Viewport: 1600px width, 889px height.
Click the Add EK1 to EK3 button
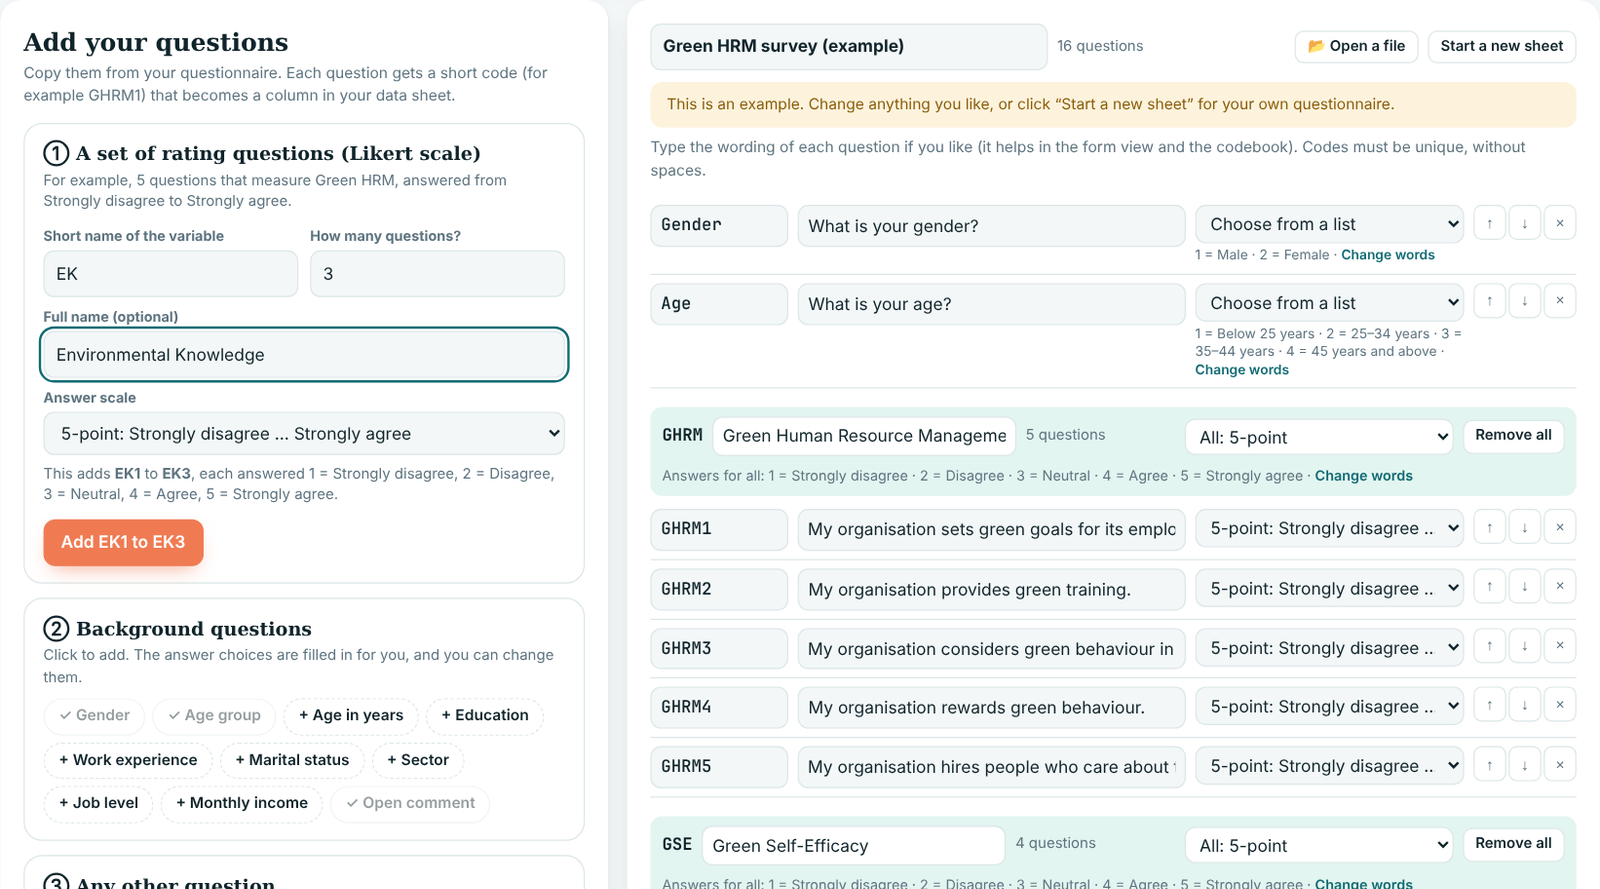coord(123,542)
